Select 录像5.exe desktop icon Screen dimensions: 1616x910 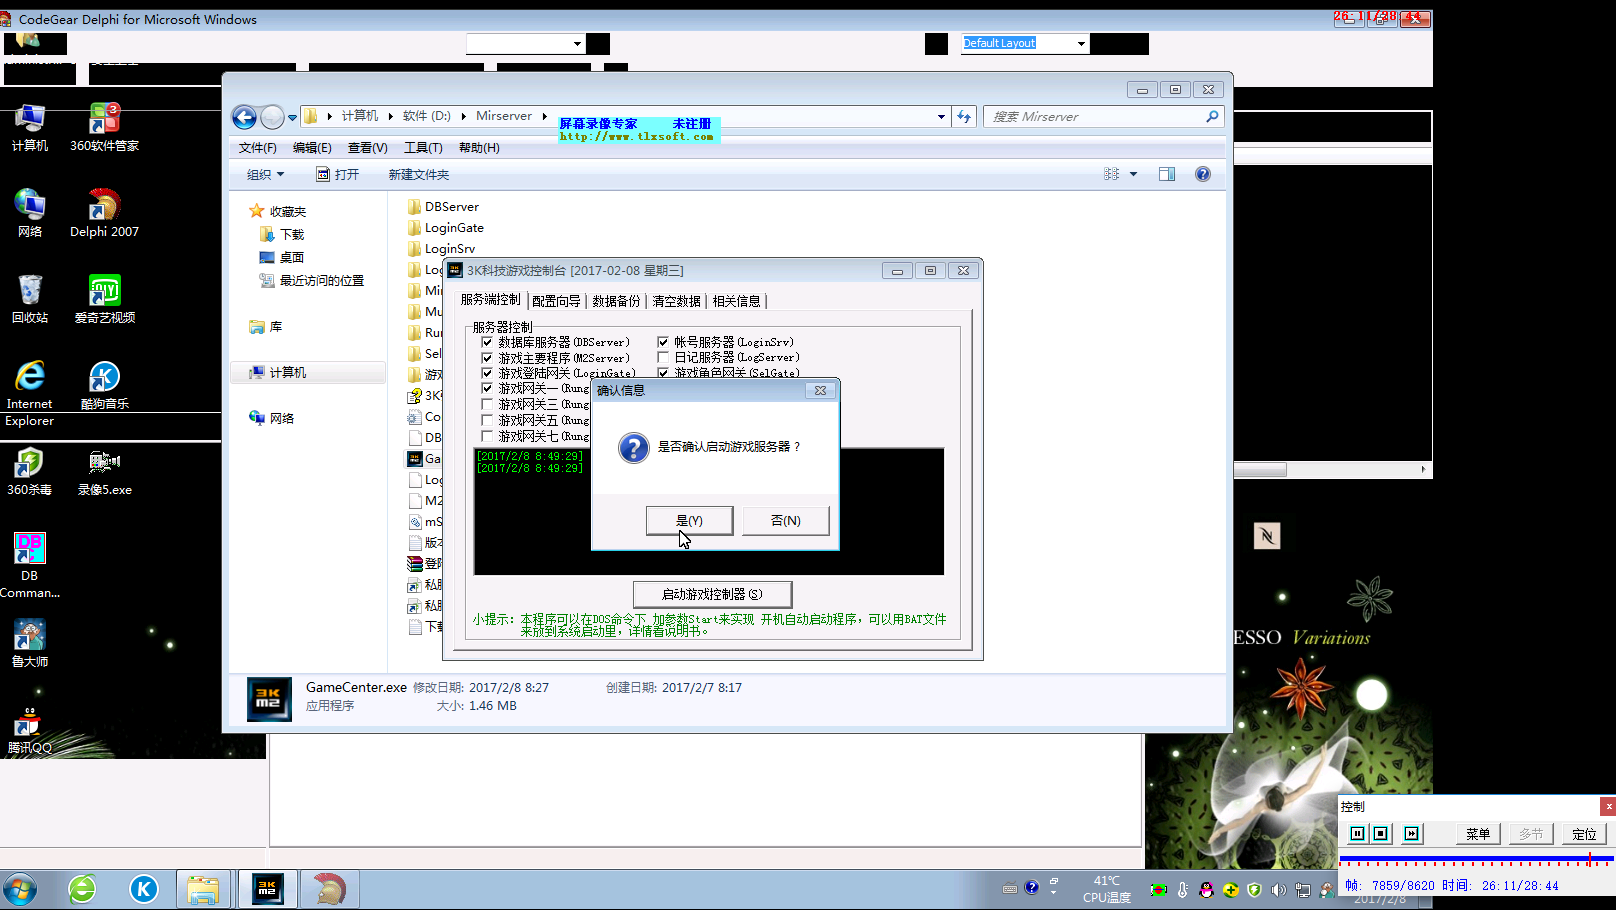[x=104, y=472]
